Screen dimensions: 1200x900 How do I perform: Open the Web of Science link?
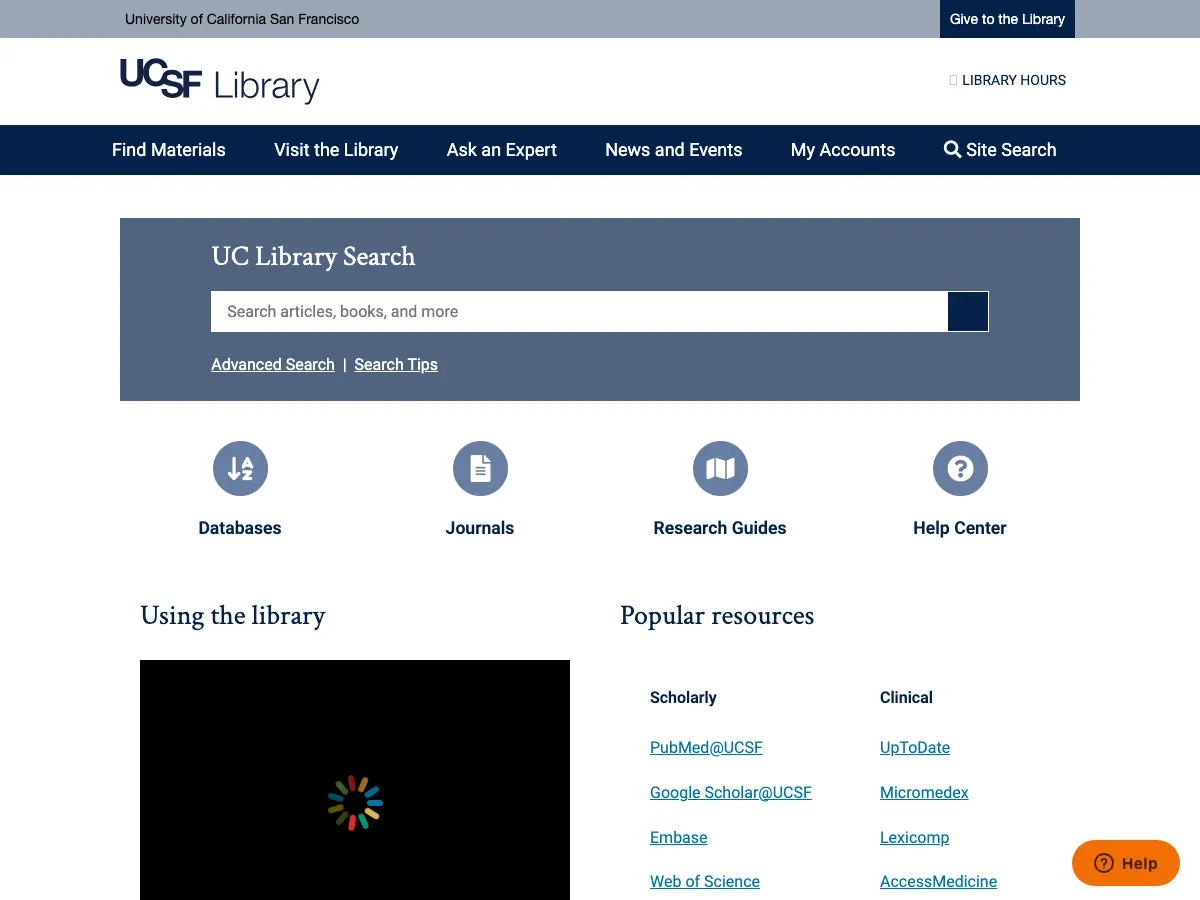point(705,881)
